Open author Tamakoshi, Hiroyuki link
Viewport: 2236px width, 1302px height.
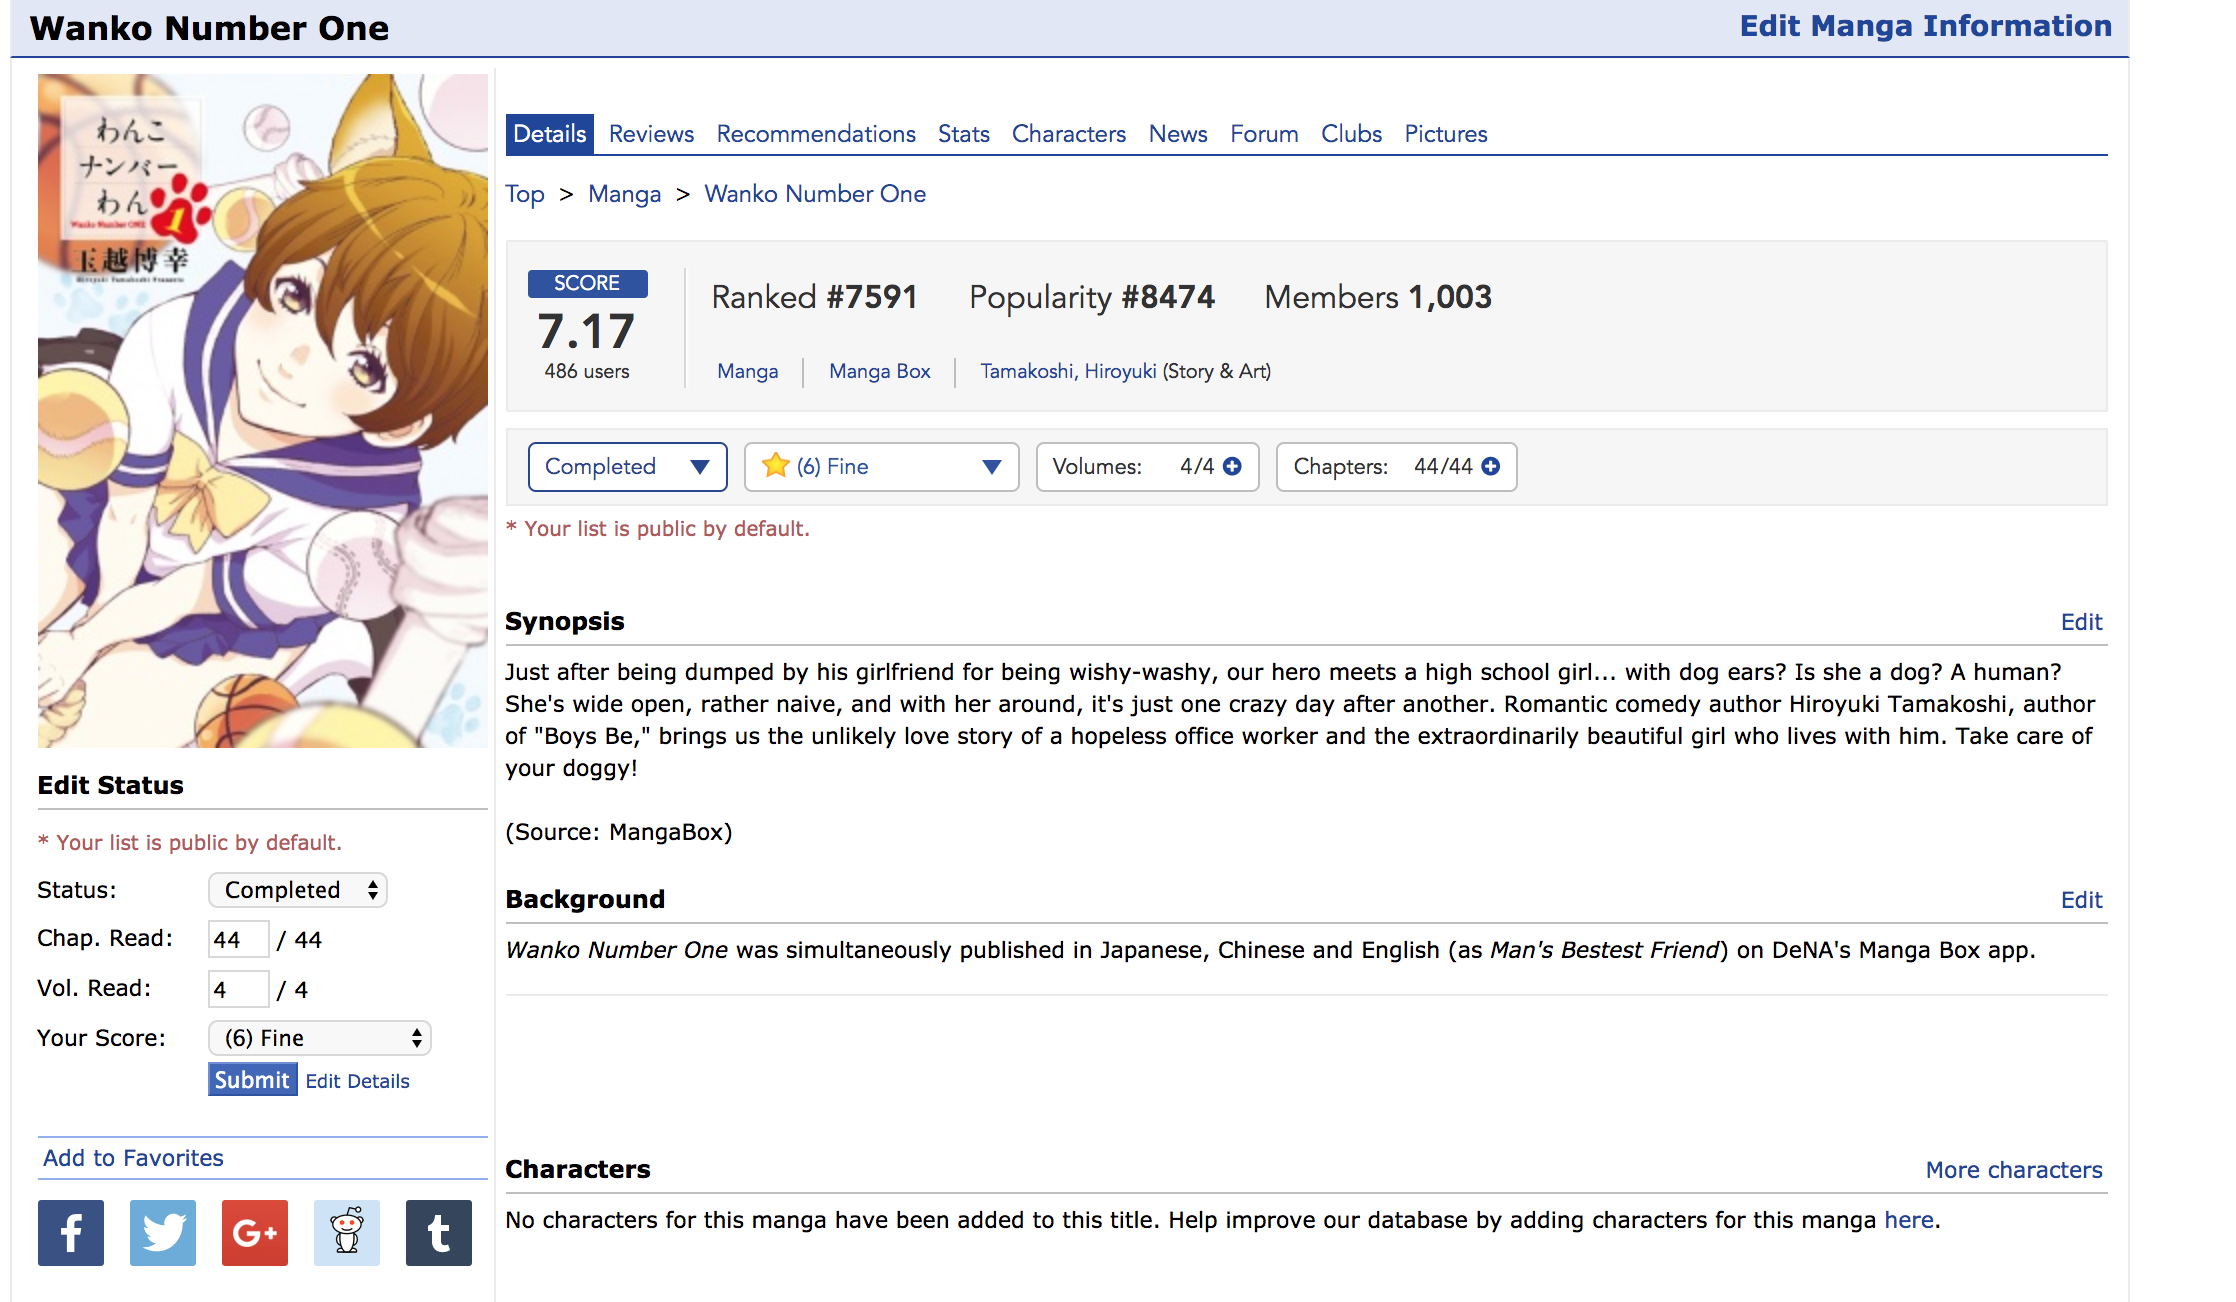coord(1068,371)
